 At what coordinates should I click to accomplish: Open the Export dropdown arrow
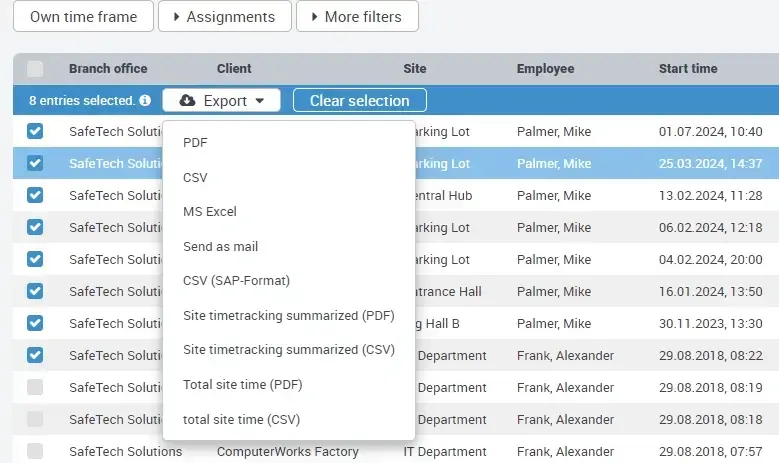260,101
